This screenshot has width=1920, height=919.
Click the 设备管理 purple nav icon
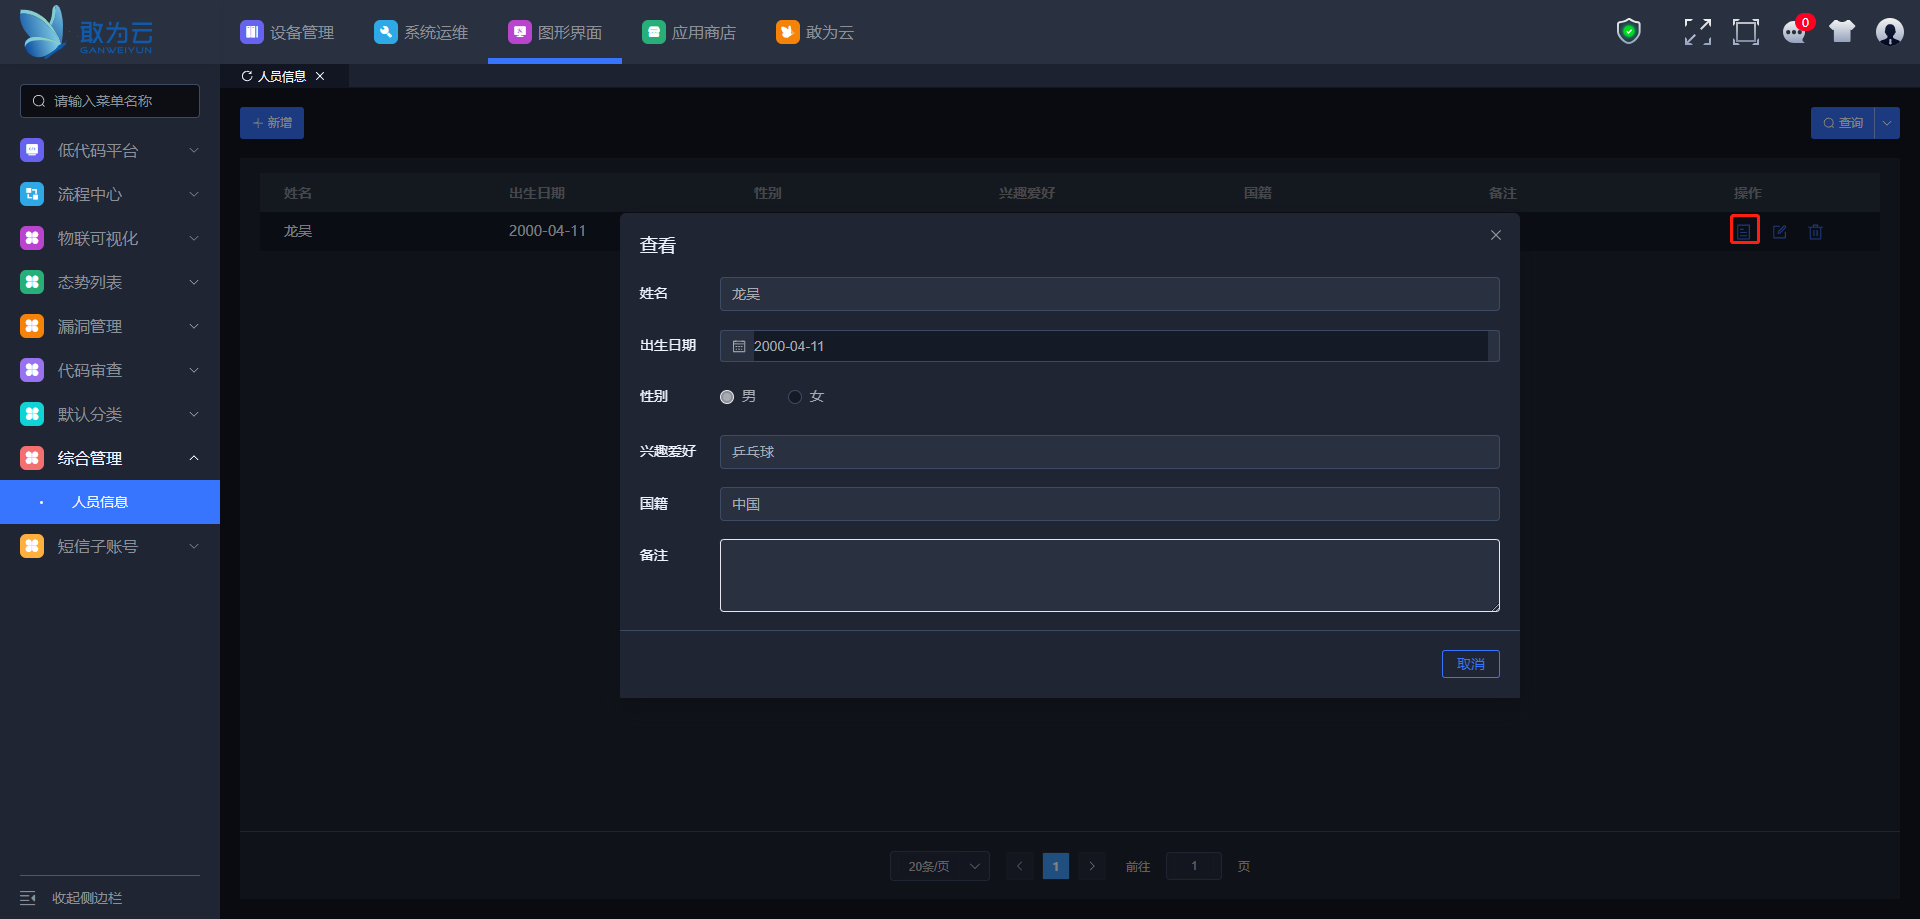click(252, 32)
